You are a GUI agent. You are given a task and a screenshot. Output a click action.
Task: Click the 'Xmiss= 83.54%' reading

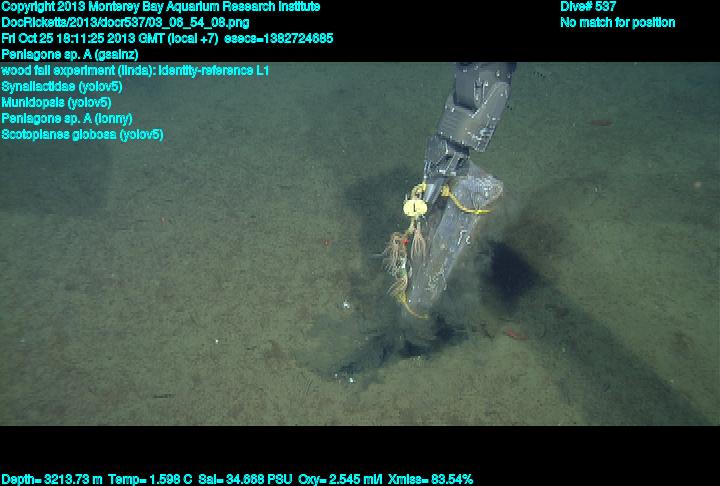[430, 480]
